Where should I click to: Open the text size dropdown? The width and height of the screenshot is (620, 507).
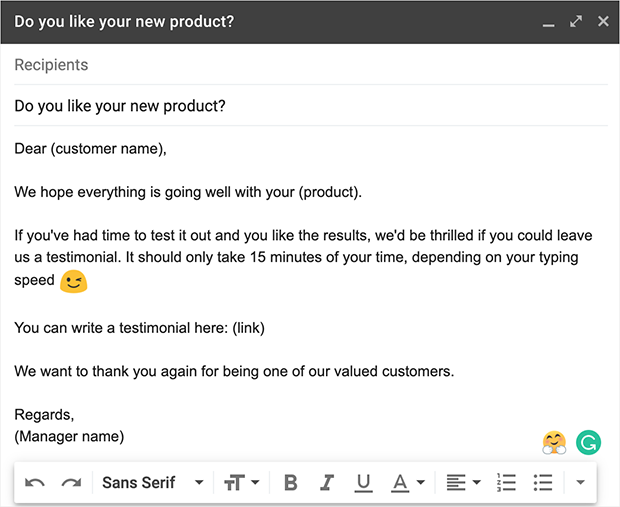click(241, 483)
